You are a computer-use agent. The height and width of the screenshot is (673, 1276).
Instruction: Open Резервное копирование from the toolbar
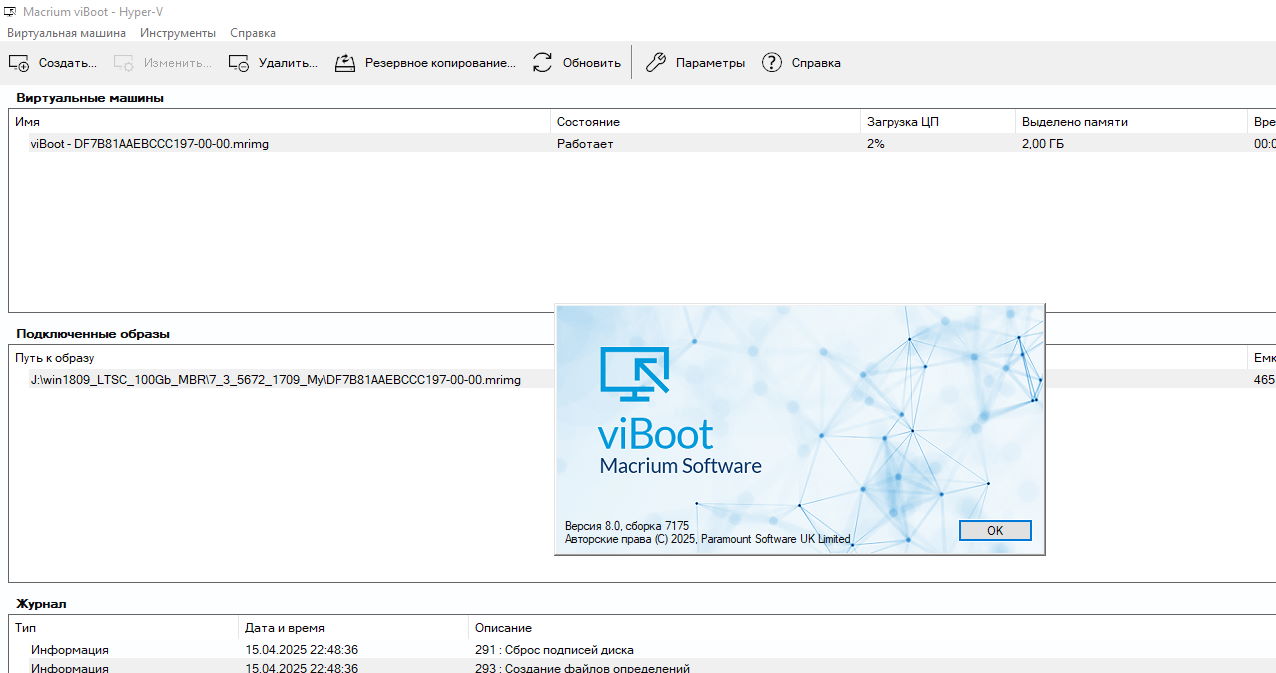pyautogui.click(x=425, y=63)
